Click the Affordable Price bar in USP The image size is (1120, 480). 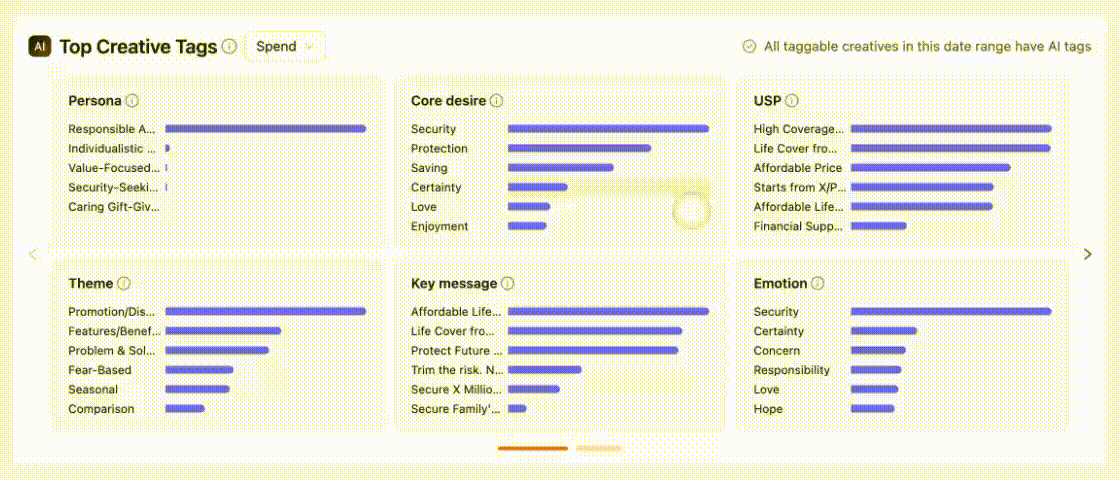click(930, 168)
